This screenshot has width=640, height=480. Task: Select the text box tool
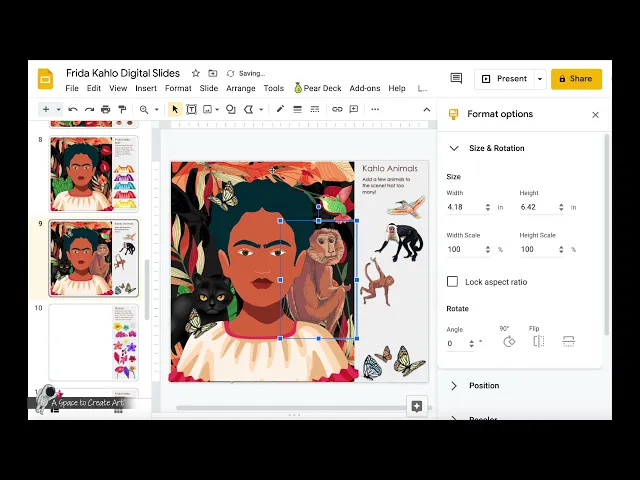191,109
